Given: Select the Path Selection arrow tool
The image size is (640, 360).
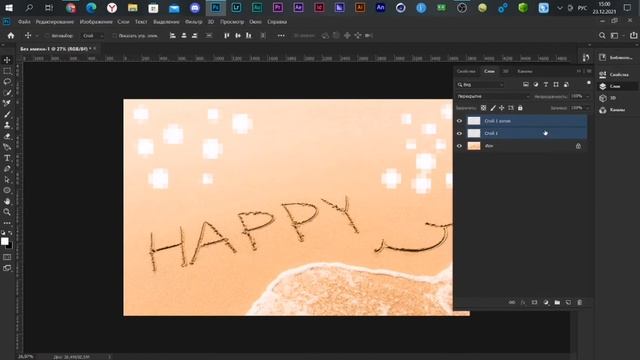Looking at the screenshot, I should pyautogui.click(x=7, y=180).
